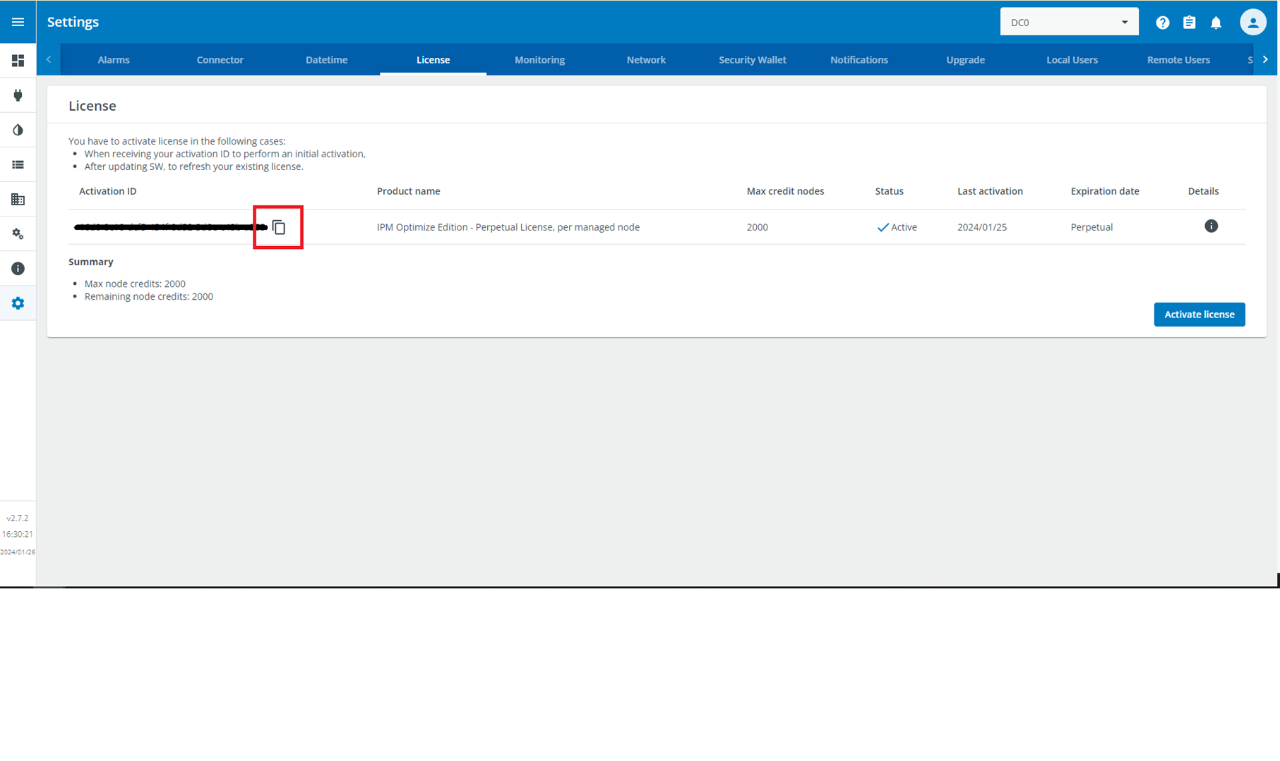
Task: Click the power device icon in sidebar
Action: (x=17, y=95)
